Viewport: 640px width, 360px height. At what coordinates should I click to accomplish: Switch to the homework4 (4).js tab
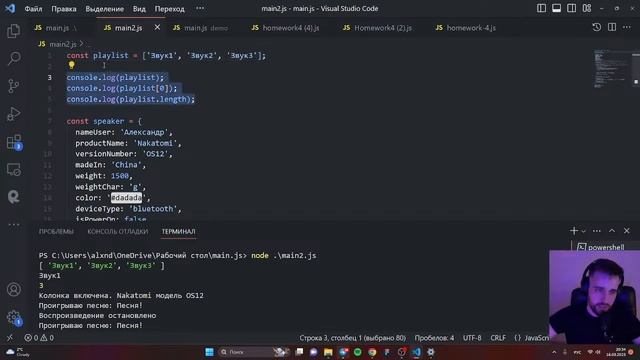click(x=286, y=28)
